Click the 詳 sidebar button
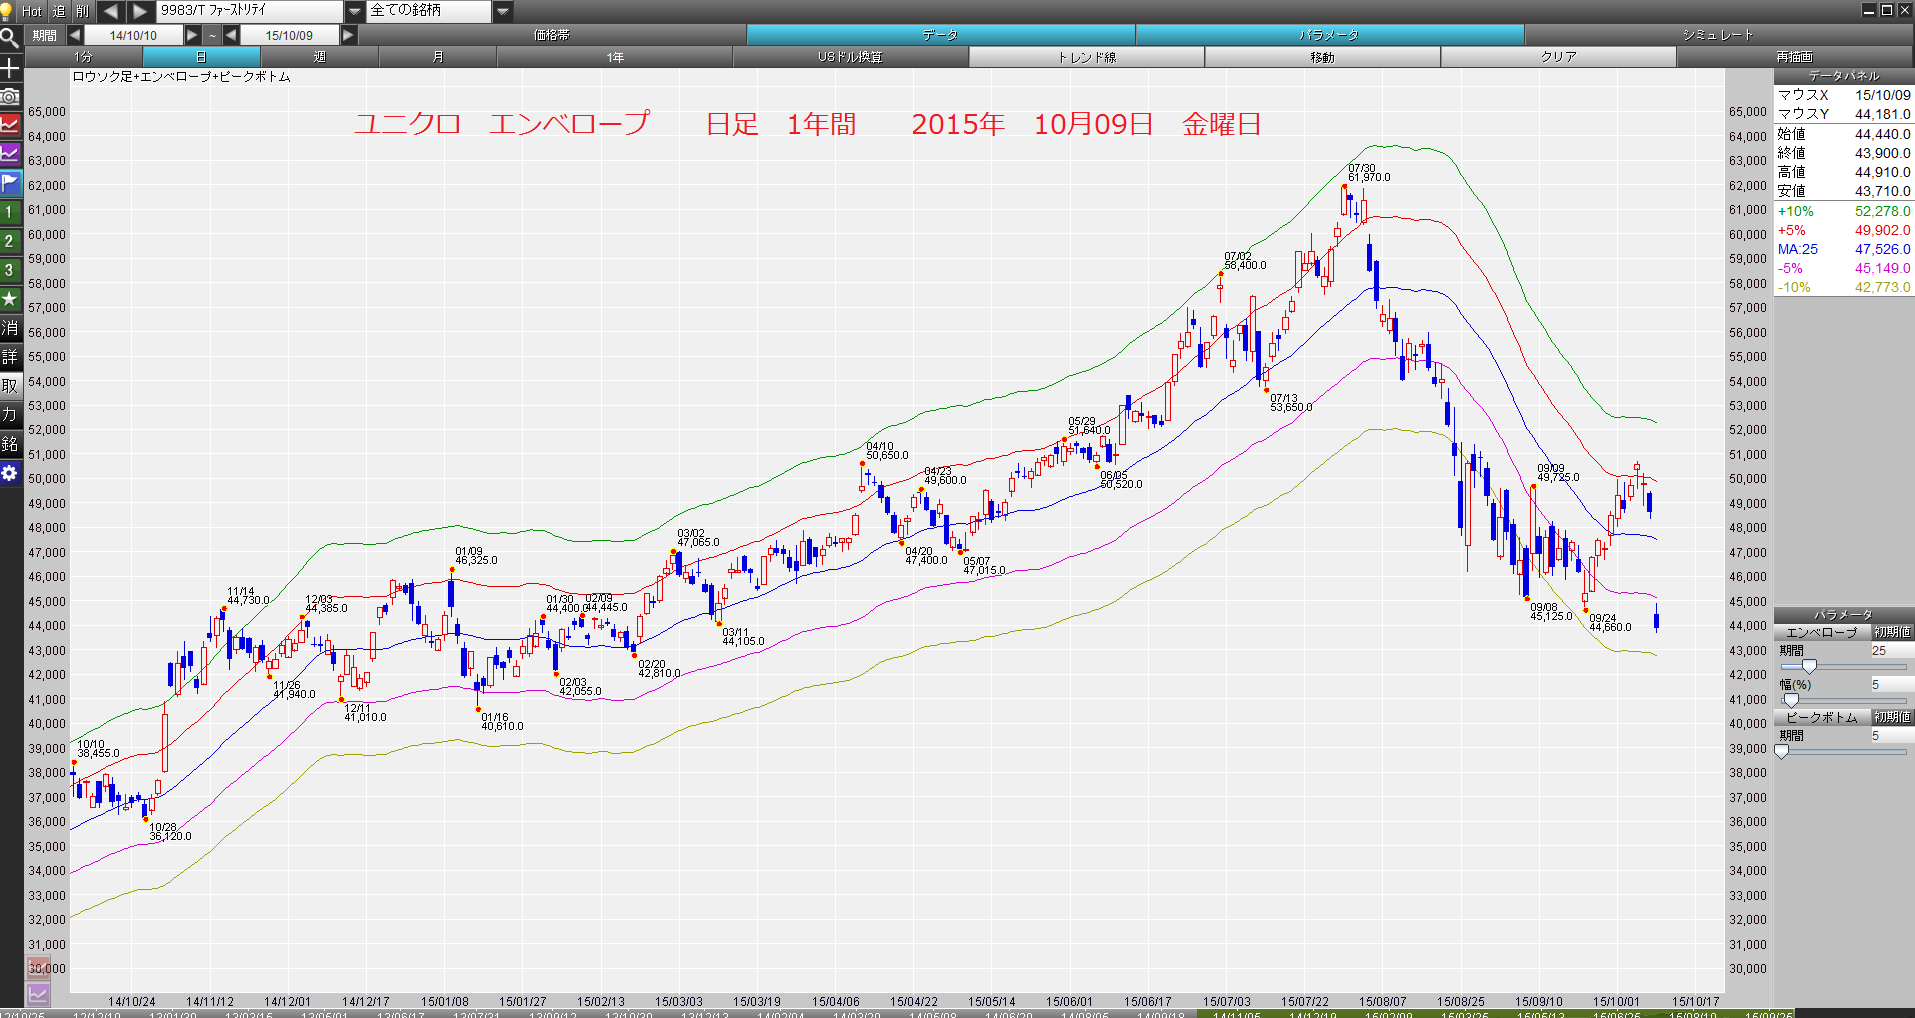Image resolution: width=1915 pixels, height=1018 pixels. (x=10, y=357)
